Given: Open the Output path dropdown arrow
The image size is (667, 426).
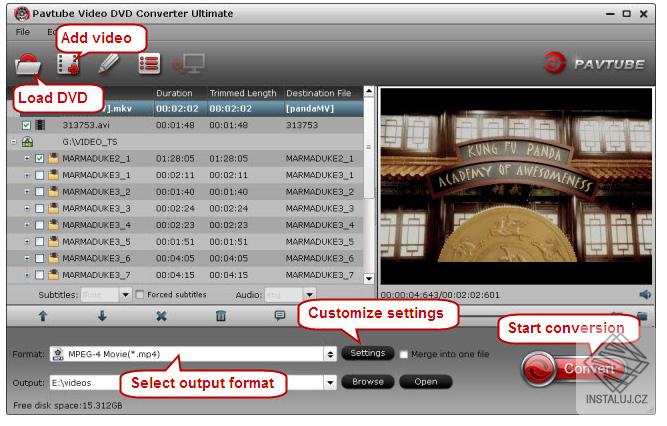Looking at the screenshot, I should (330, 383).
